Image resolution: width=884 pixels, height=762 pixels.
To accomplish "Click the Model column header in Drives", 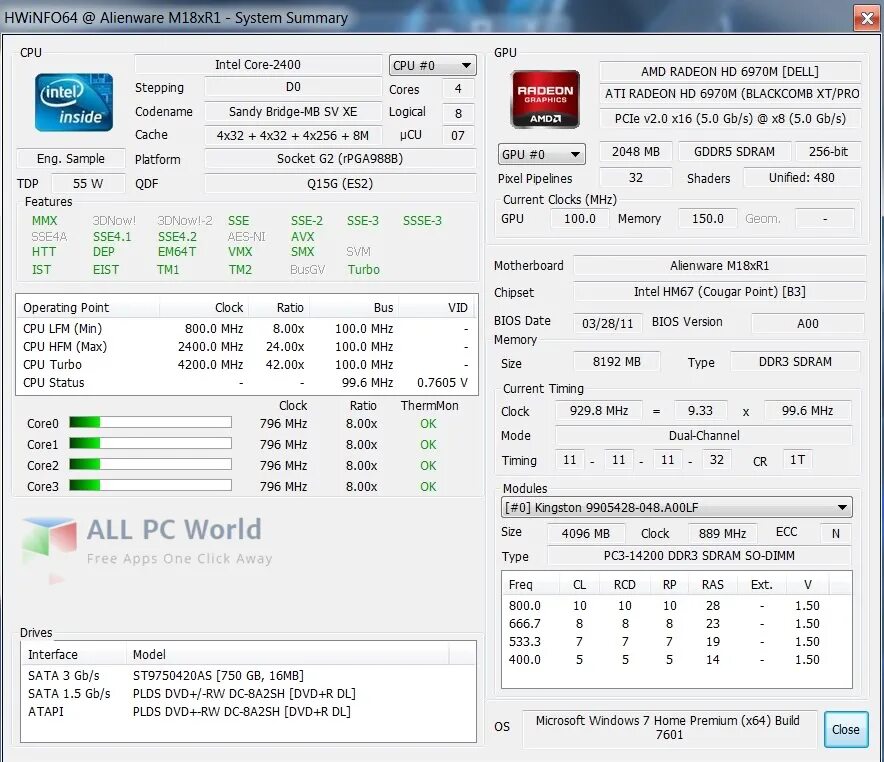I will 288,654.
